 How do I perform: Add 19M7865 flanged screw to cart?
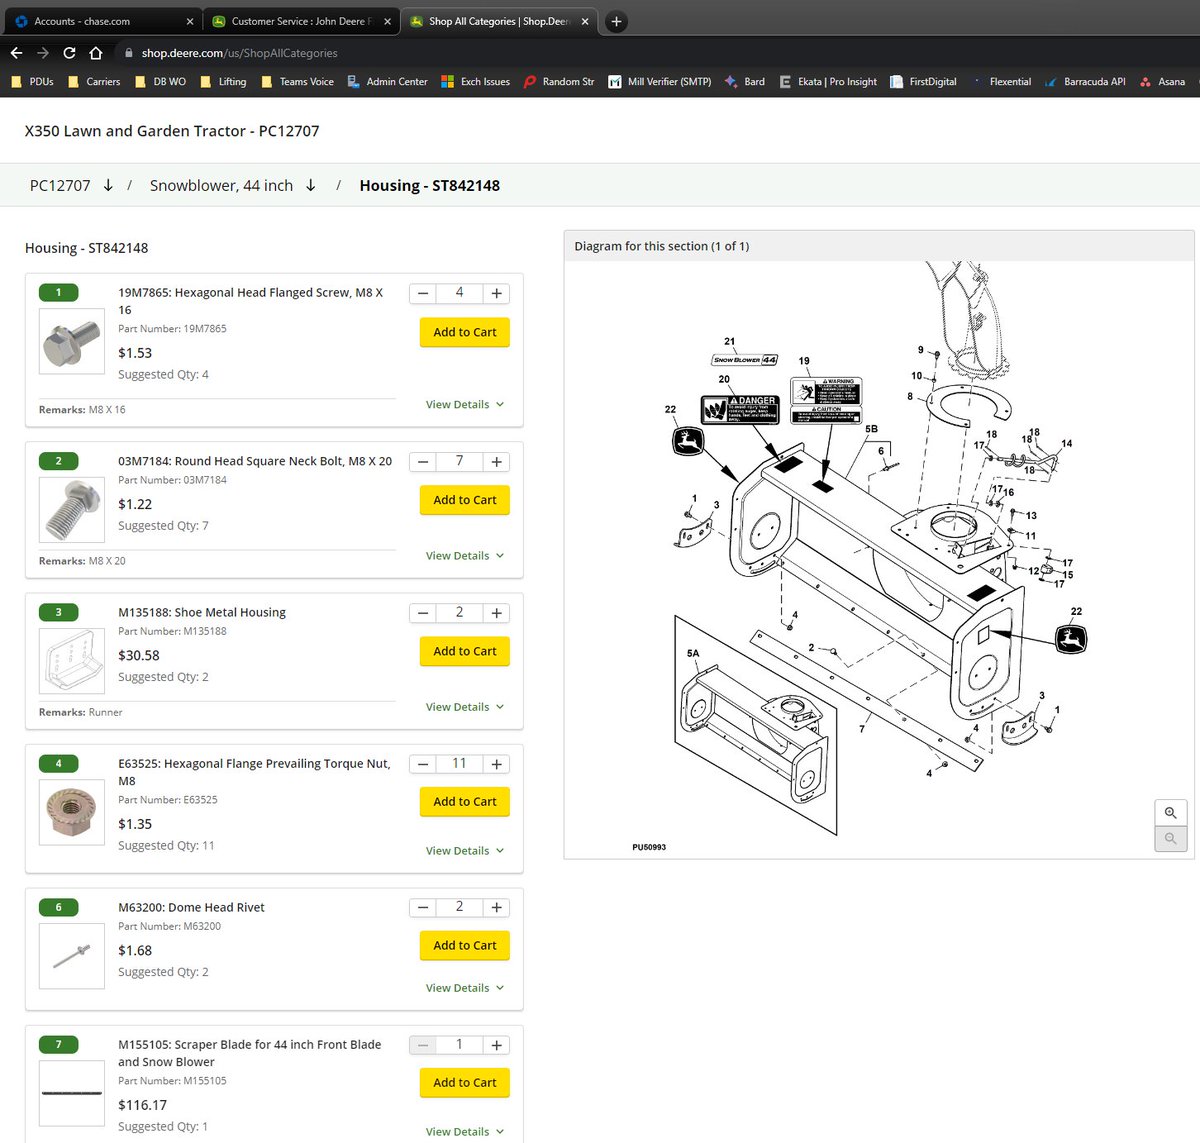(x=465, y=332)
